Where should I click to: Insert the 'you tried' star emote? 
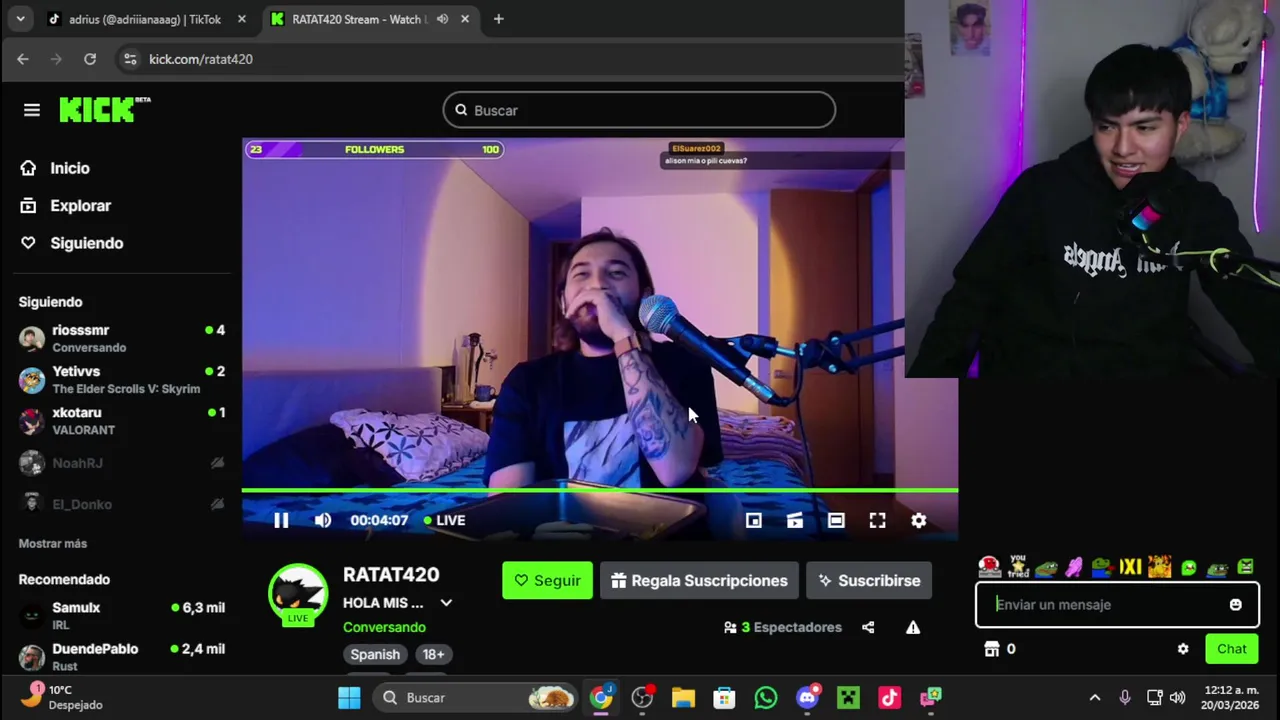coord(1018,567)
